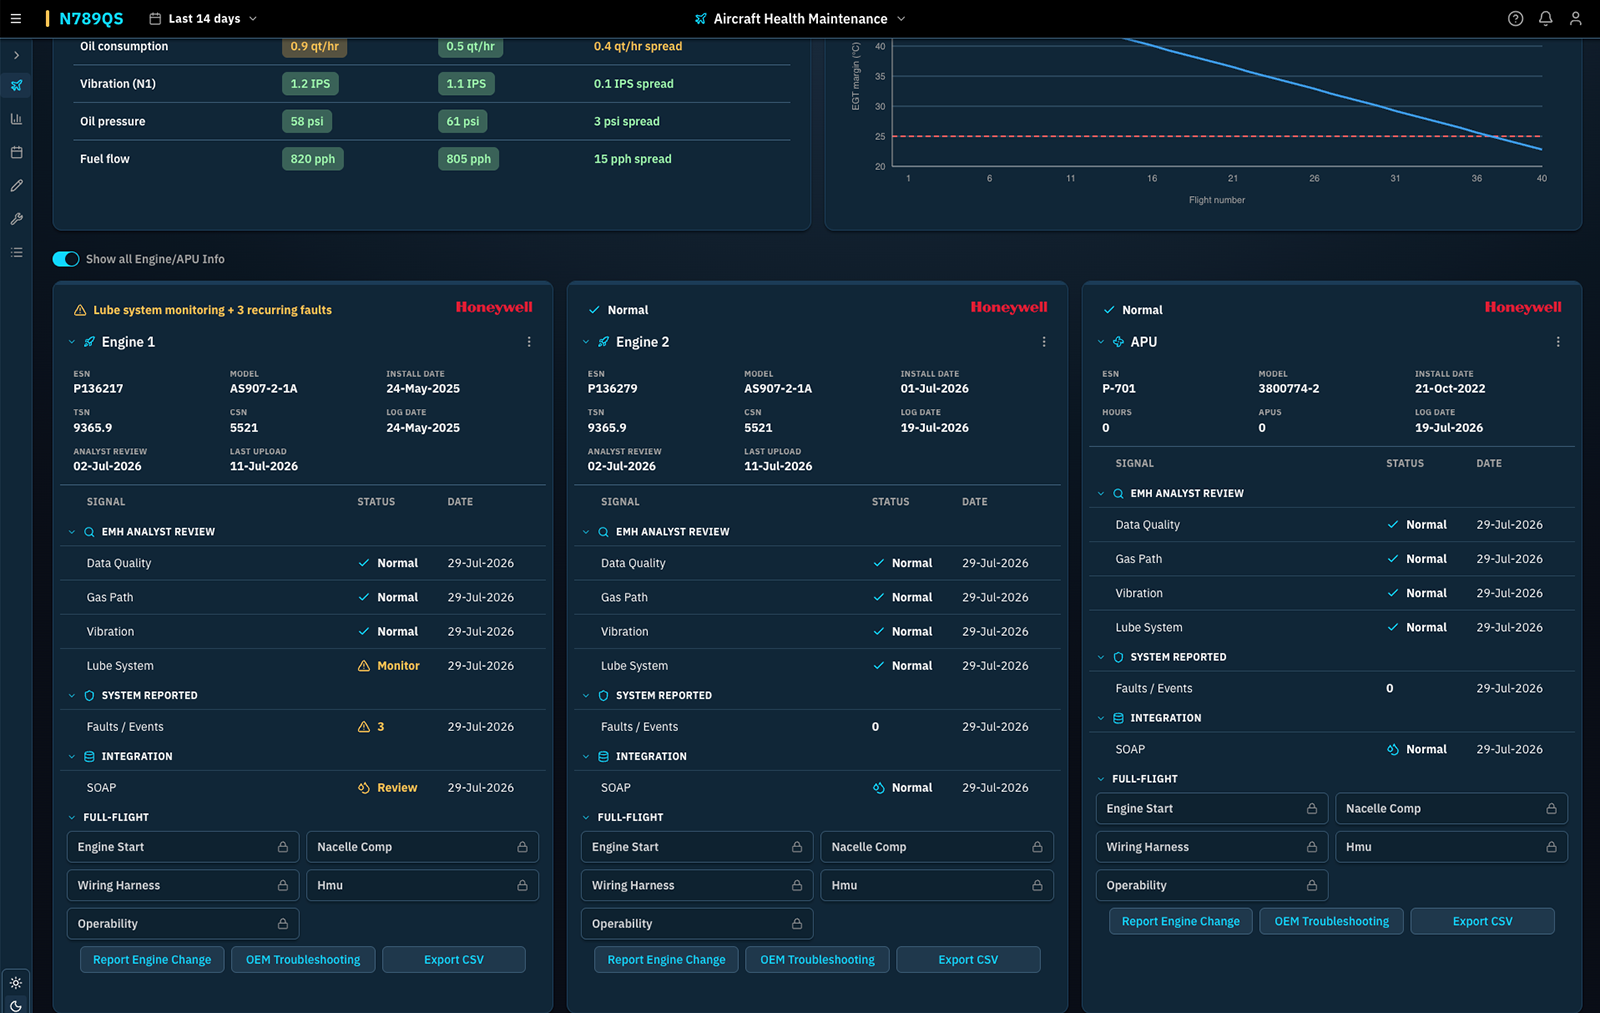Click the Engine 1 SOAP Review status icon
This screenshot has width=1600, height=1013.
364,788
